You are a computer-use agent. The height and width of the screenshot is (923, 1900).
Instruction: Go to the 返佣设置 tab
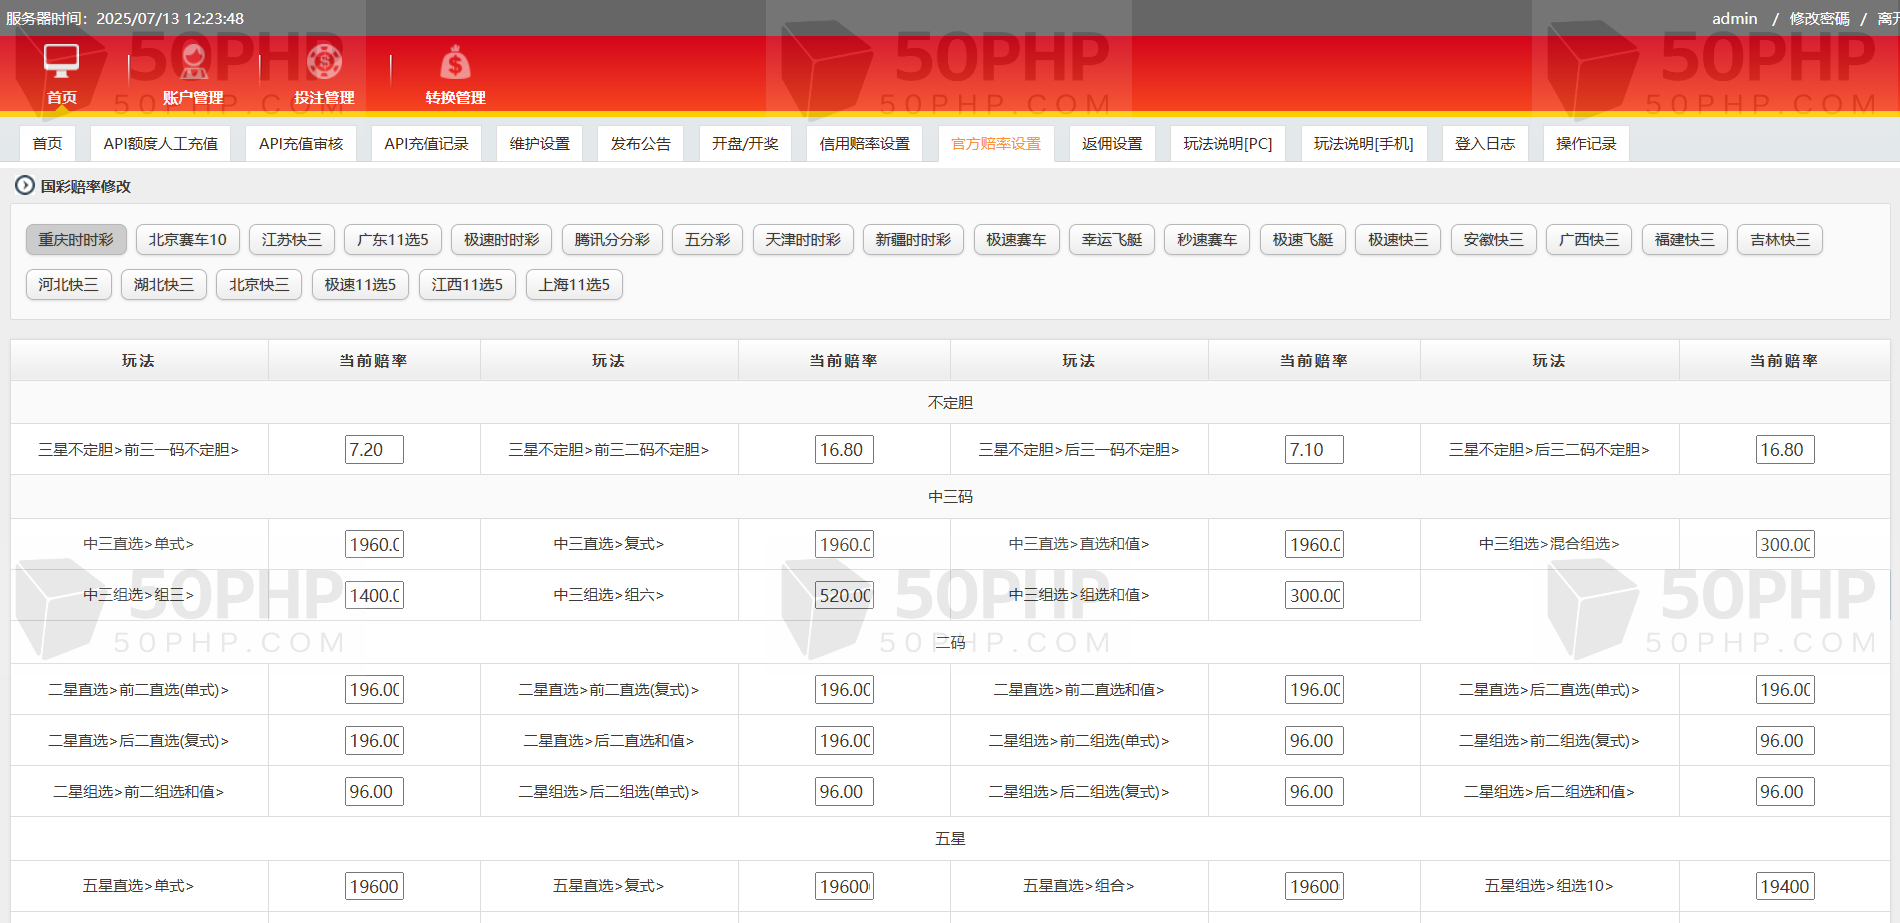click(x=1111, y=144)
